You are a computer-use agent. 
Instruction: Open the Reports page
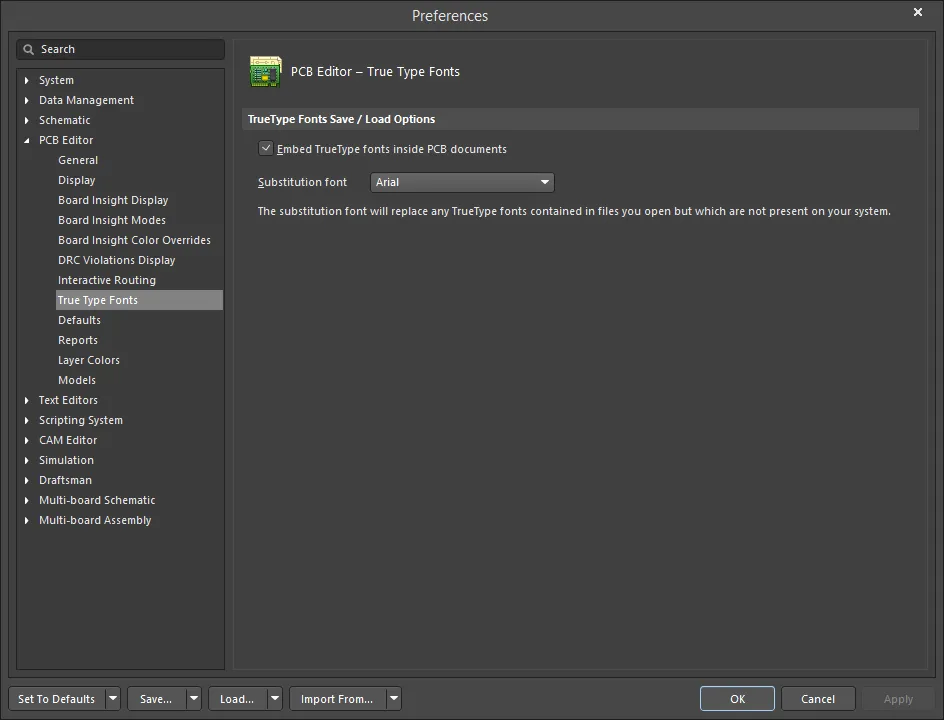(x=78, y=340)
